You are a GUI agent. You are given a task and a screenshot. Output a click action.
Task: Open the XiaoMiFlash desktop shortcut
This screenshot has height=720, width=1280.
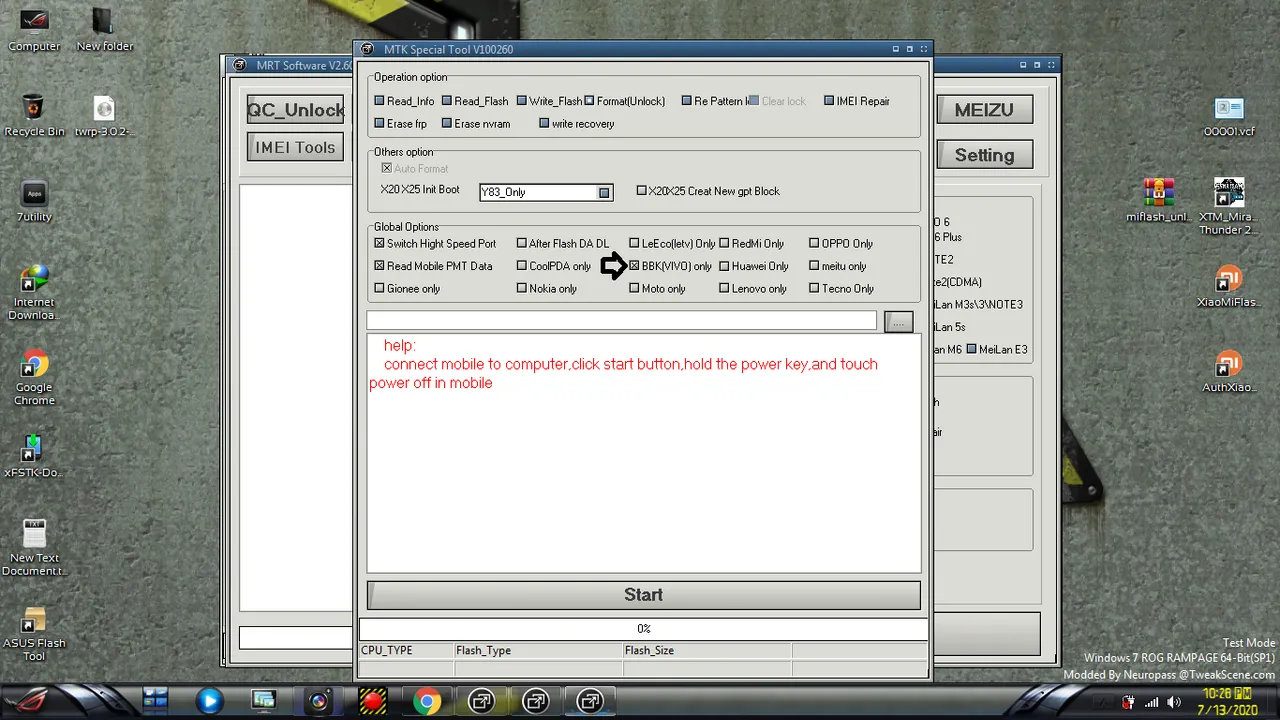click(x=1229, y=285)
